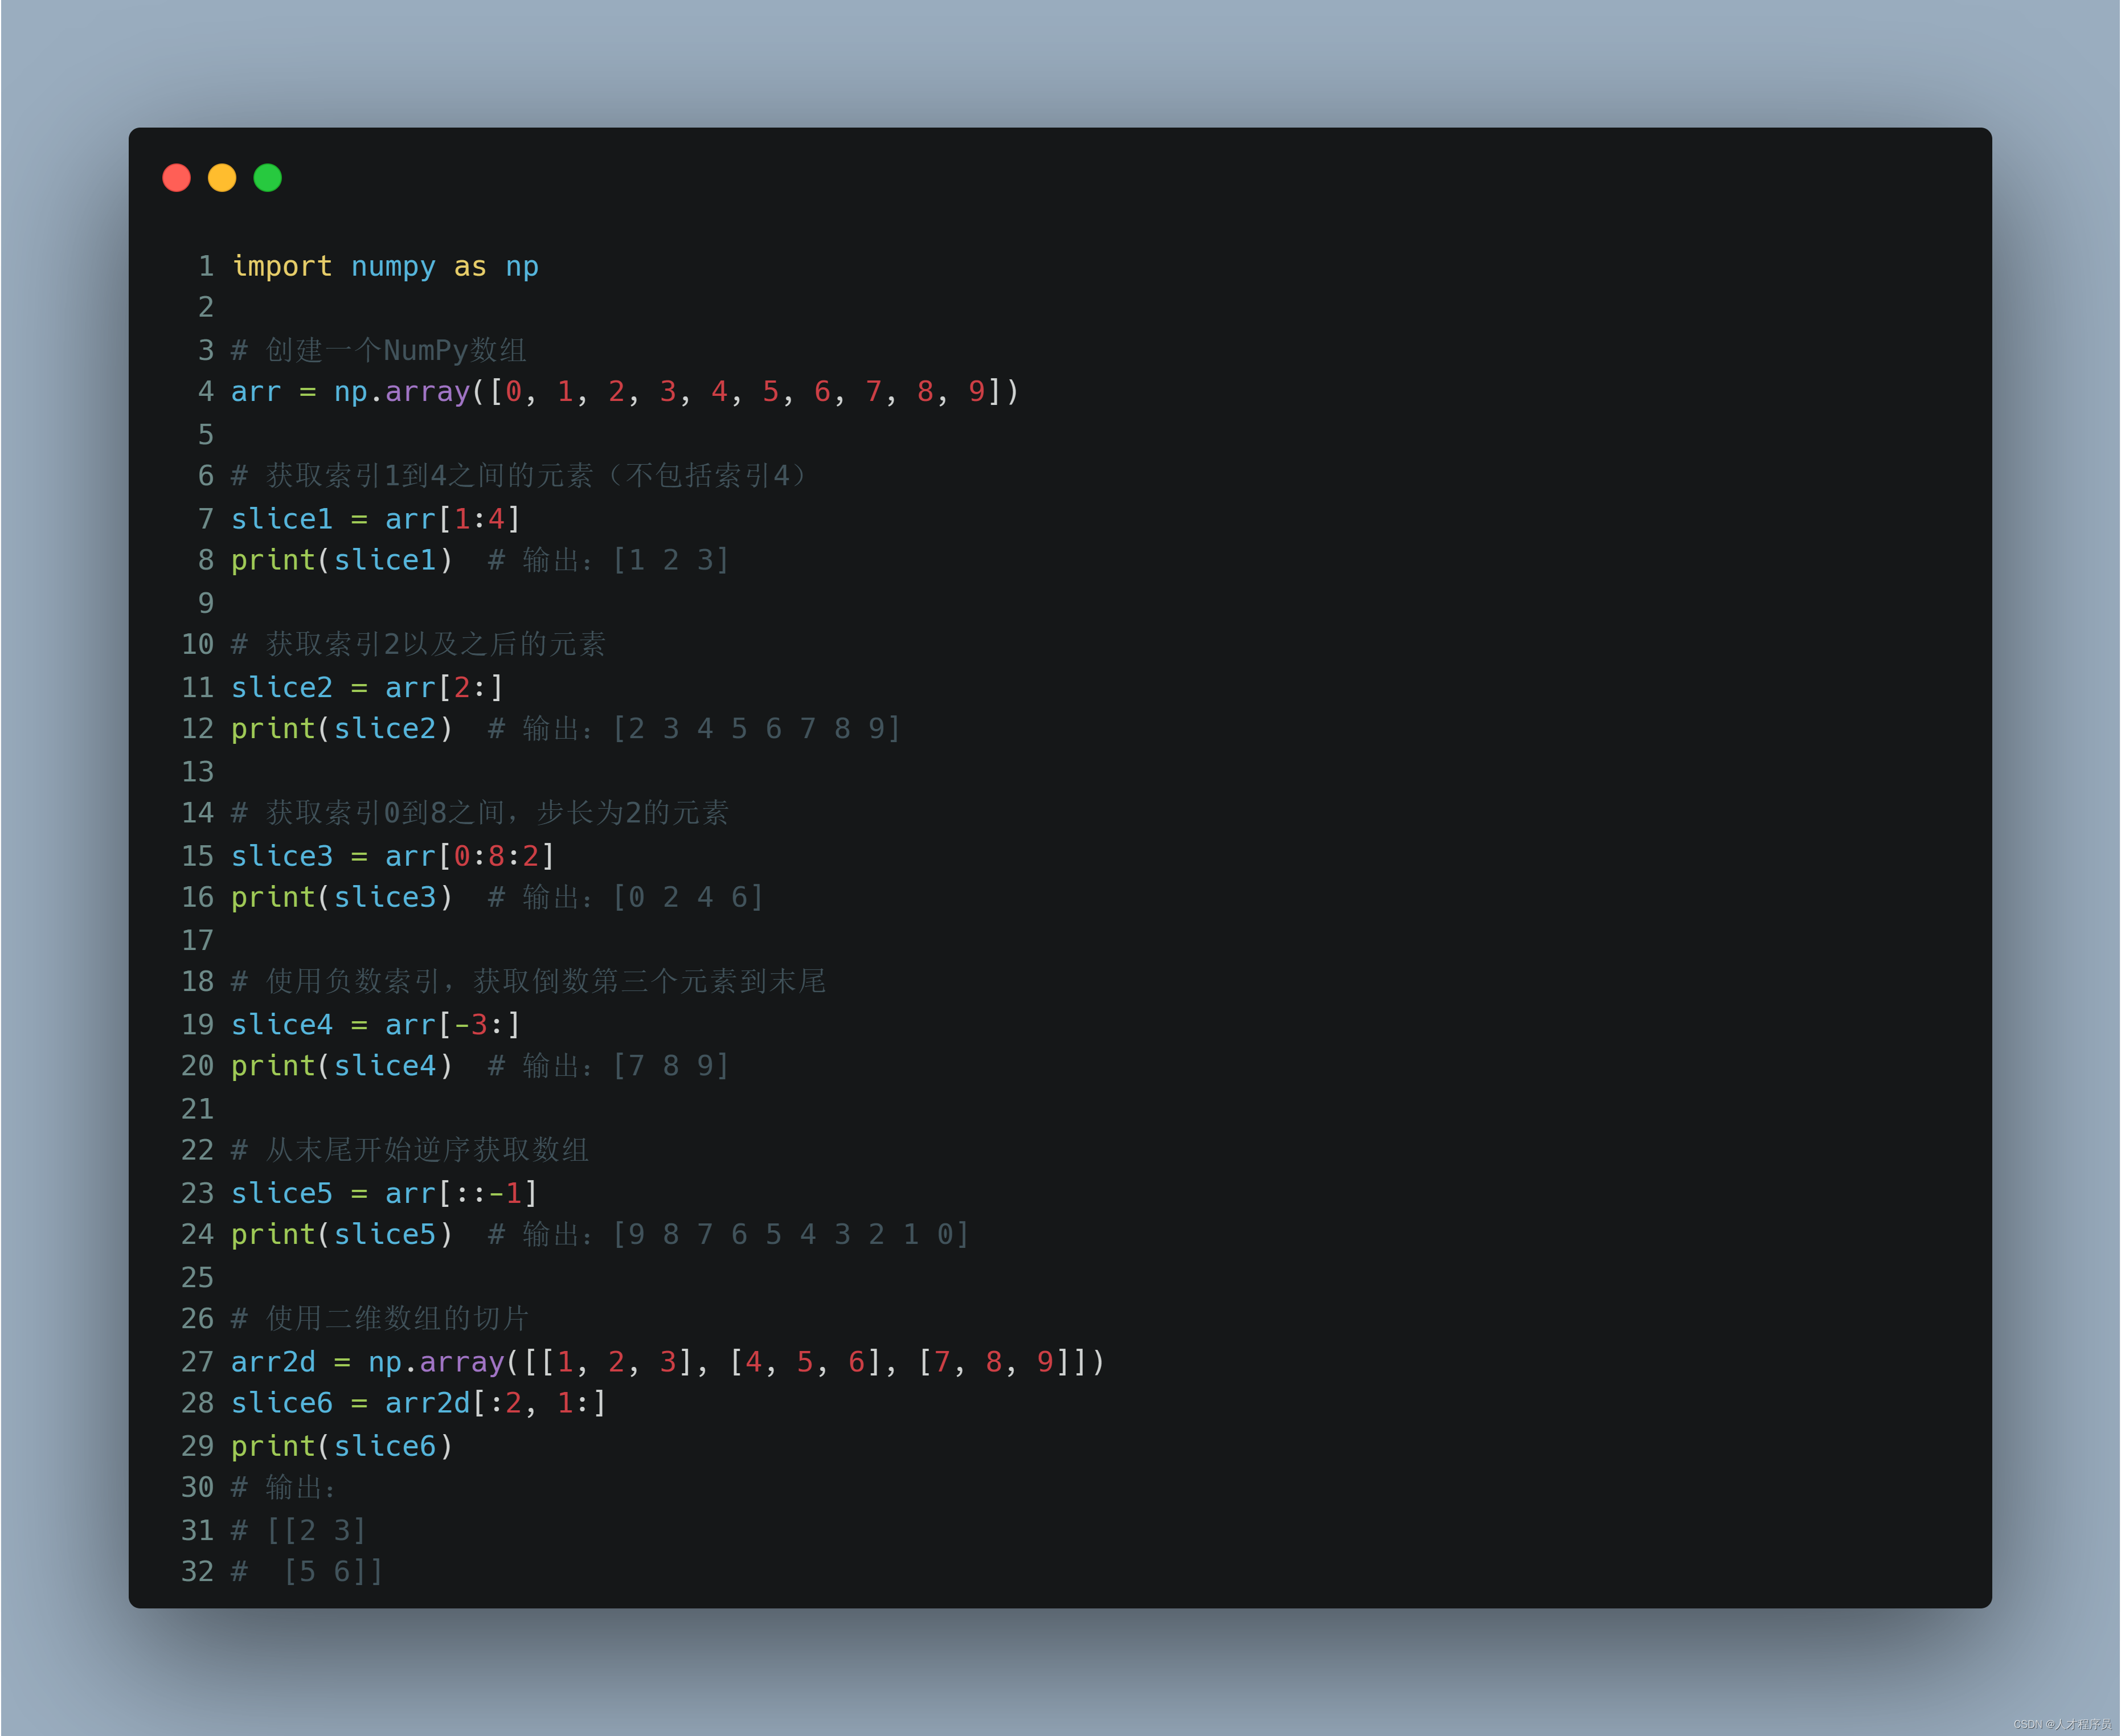Click line number 18 in gutter
The image size is (2121, 1736).
197,981
